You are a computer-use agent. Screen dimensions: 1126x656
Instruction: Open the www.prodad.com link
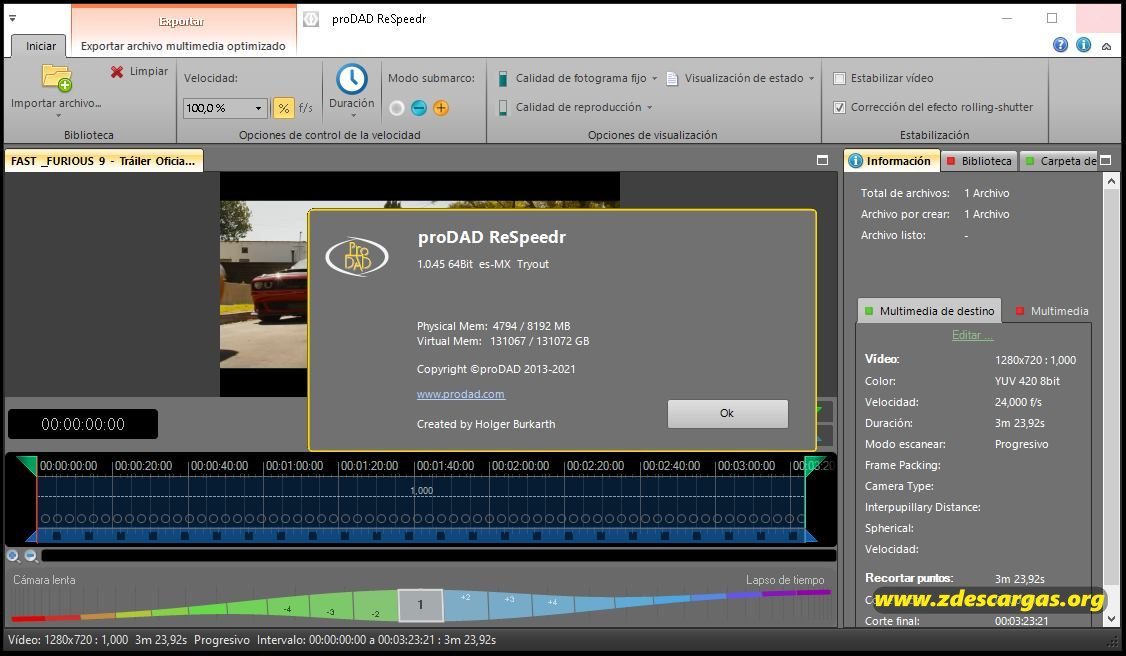tap(460, 394)
